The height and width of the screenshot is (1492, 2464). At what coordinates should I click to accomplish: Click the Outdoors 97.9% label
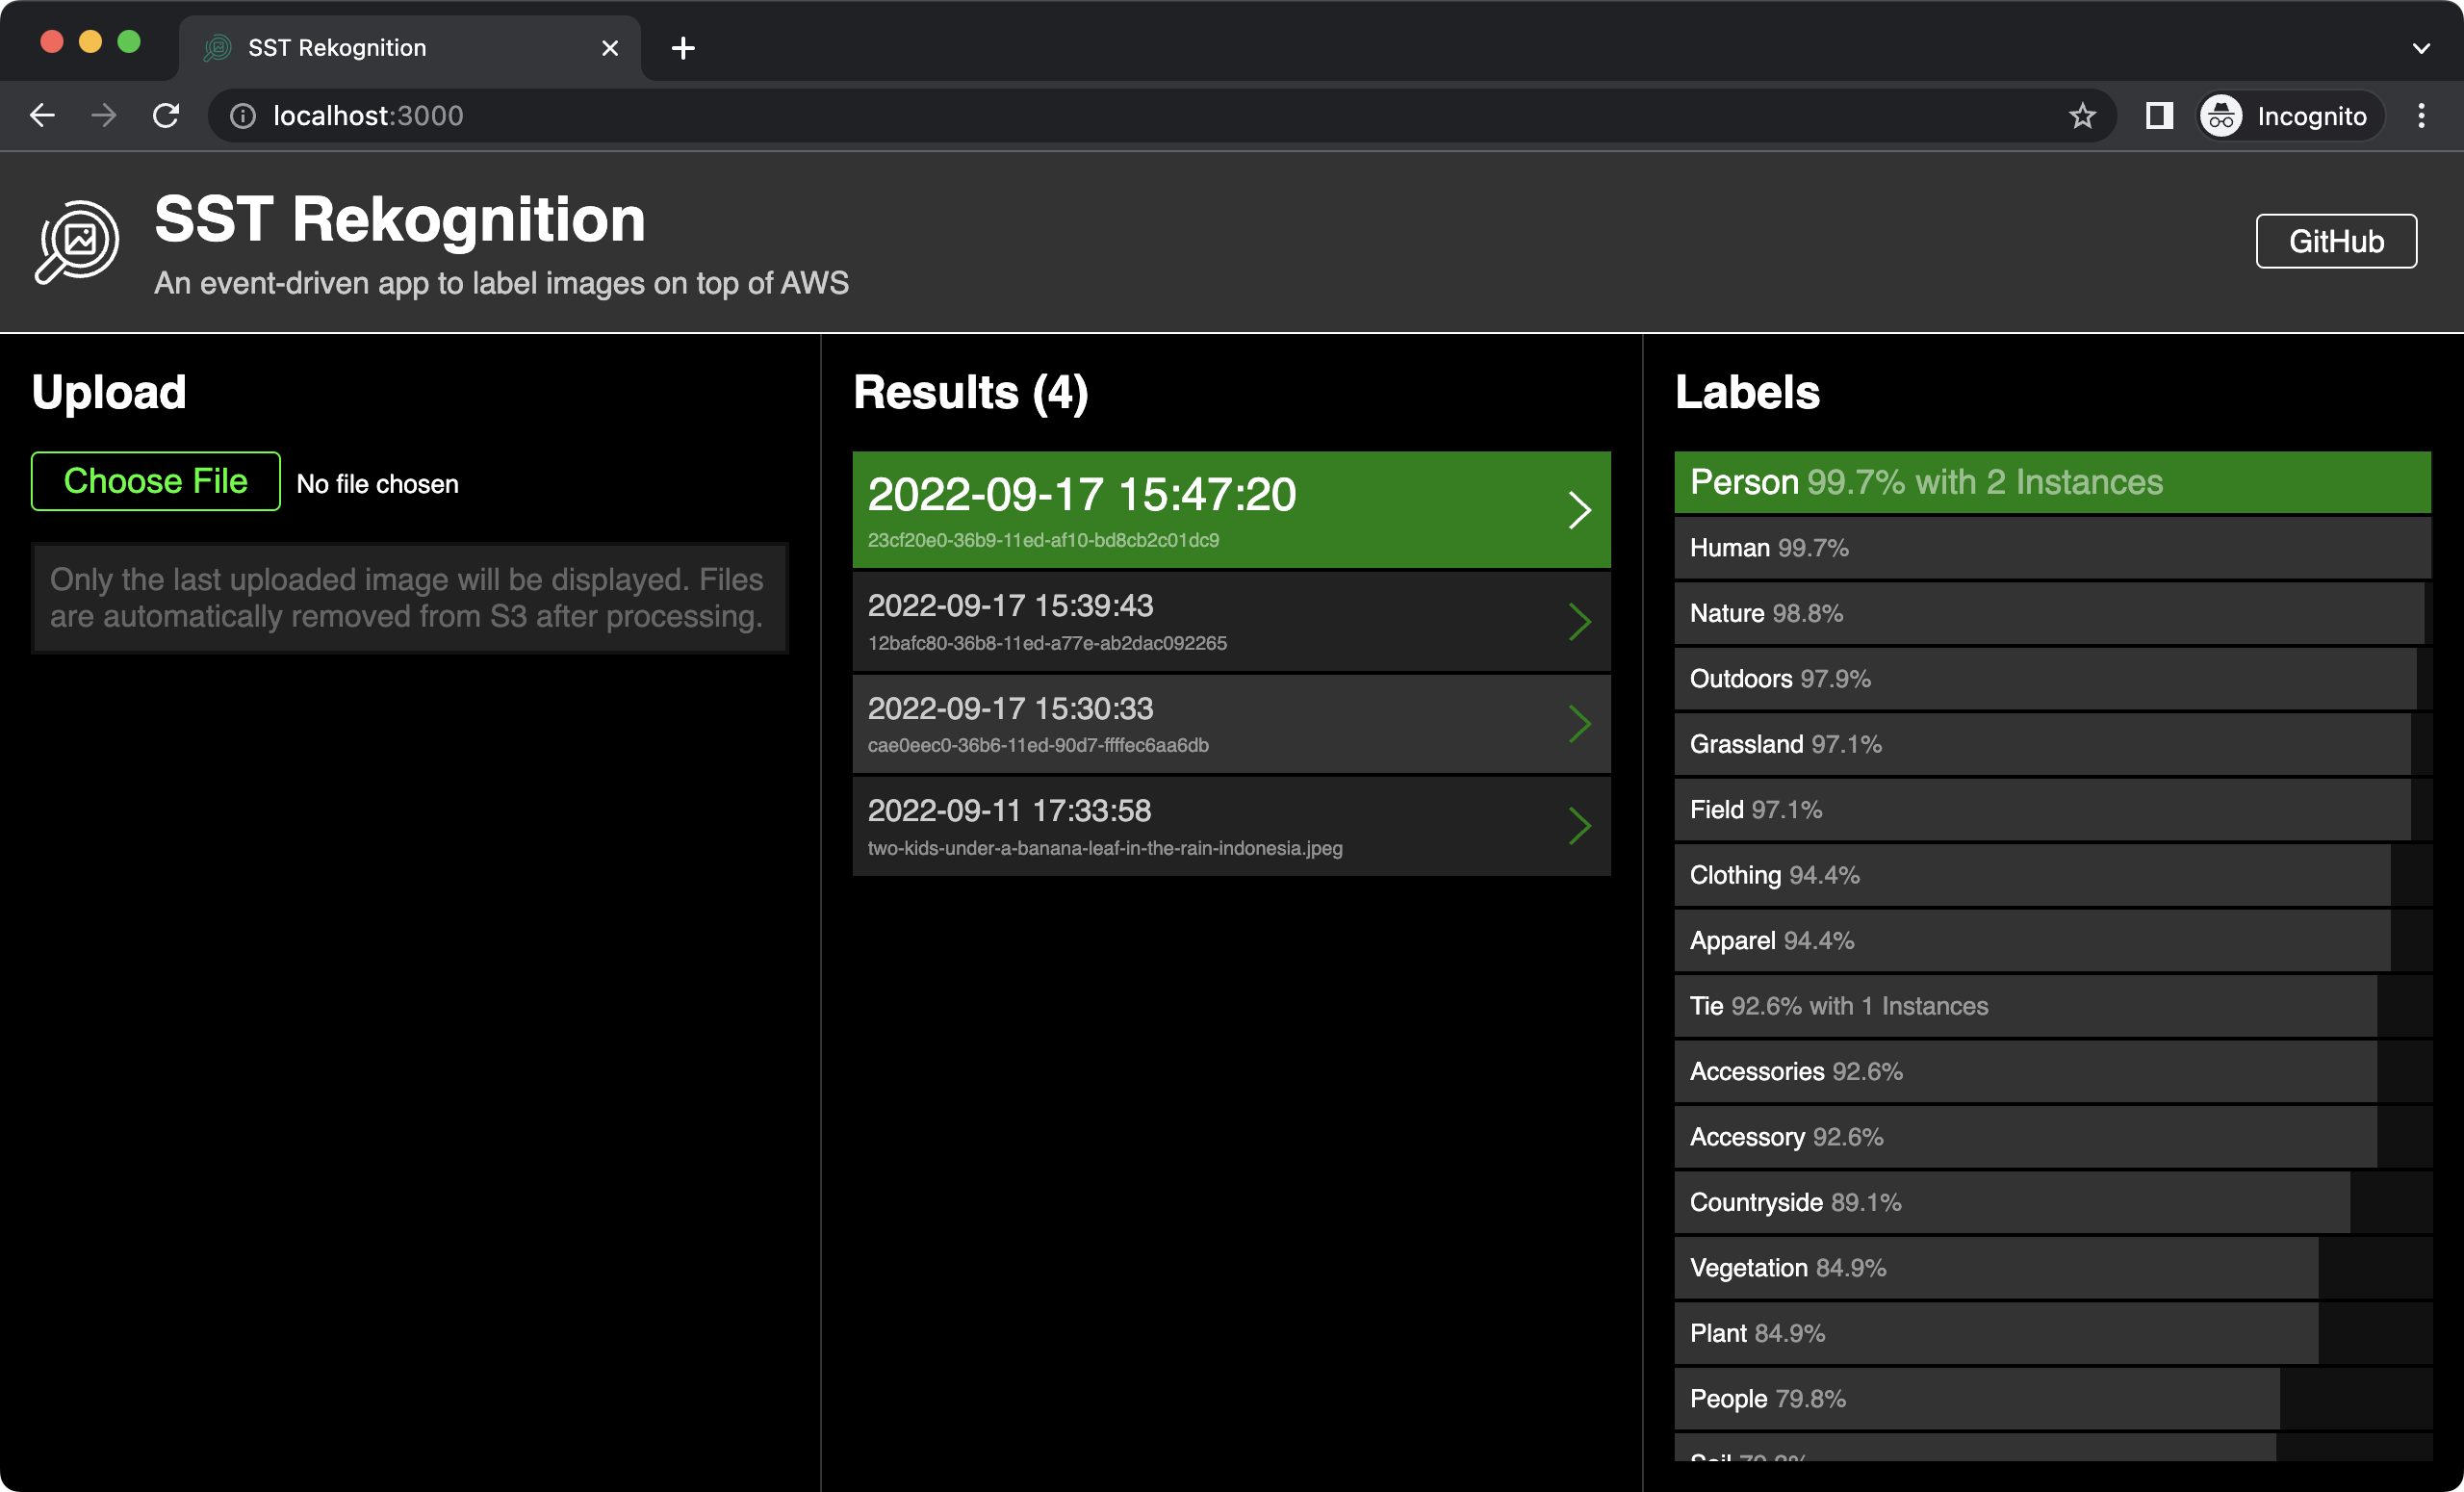(2053, 679)
